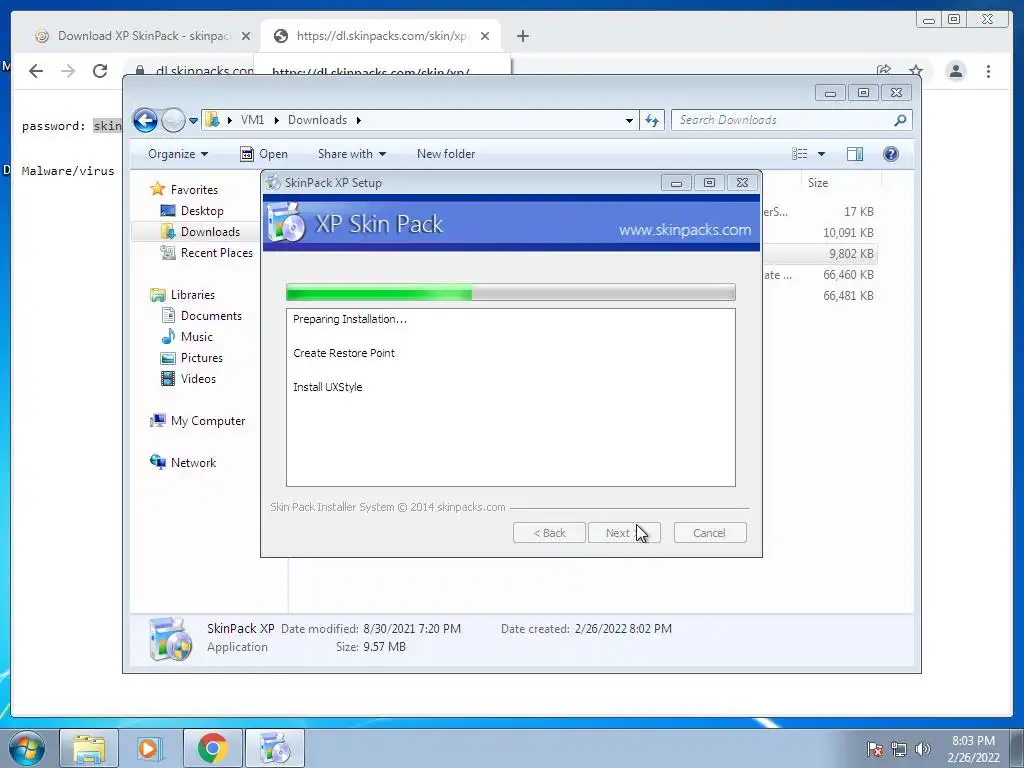Click the XP Skin Pack disc logo

[x=287, y=222]
